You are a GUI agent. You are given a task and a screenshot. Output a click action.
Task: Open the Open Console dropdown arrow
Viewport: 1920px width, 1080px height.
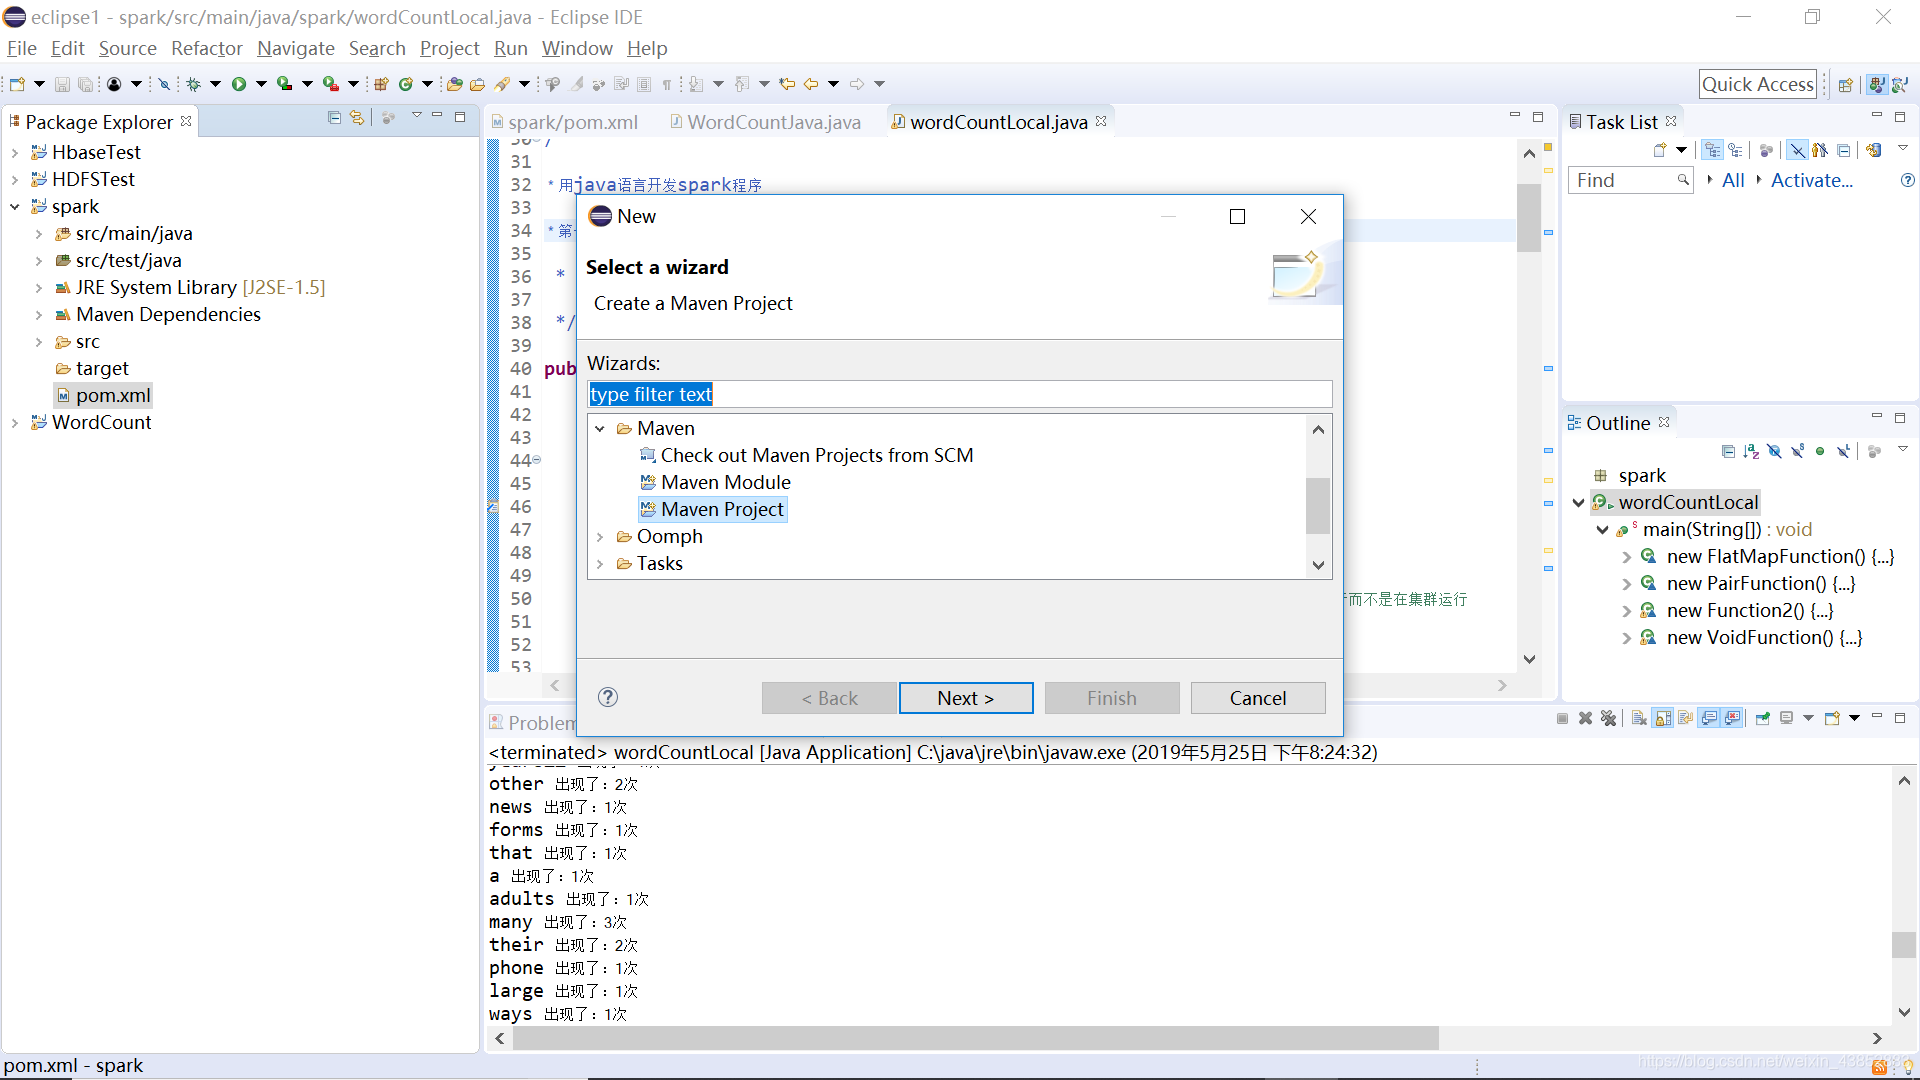[1854, 718]
